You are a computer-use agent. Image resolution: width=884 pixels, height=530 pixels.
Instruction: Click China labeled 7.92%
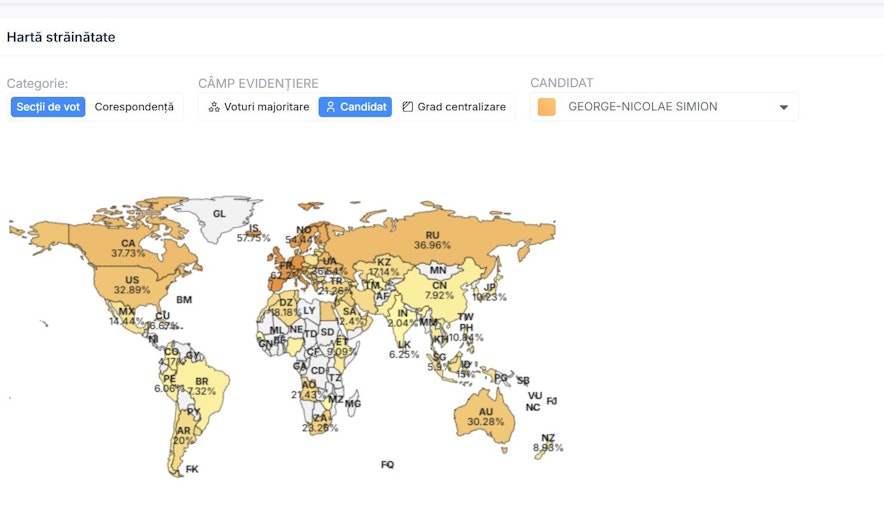point(439,290)
